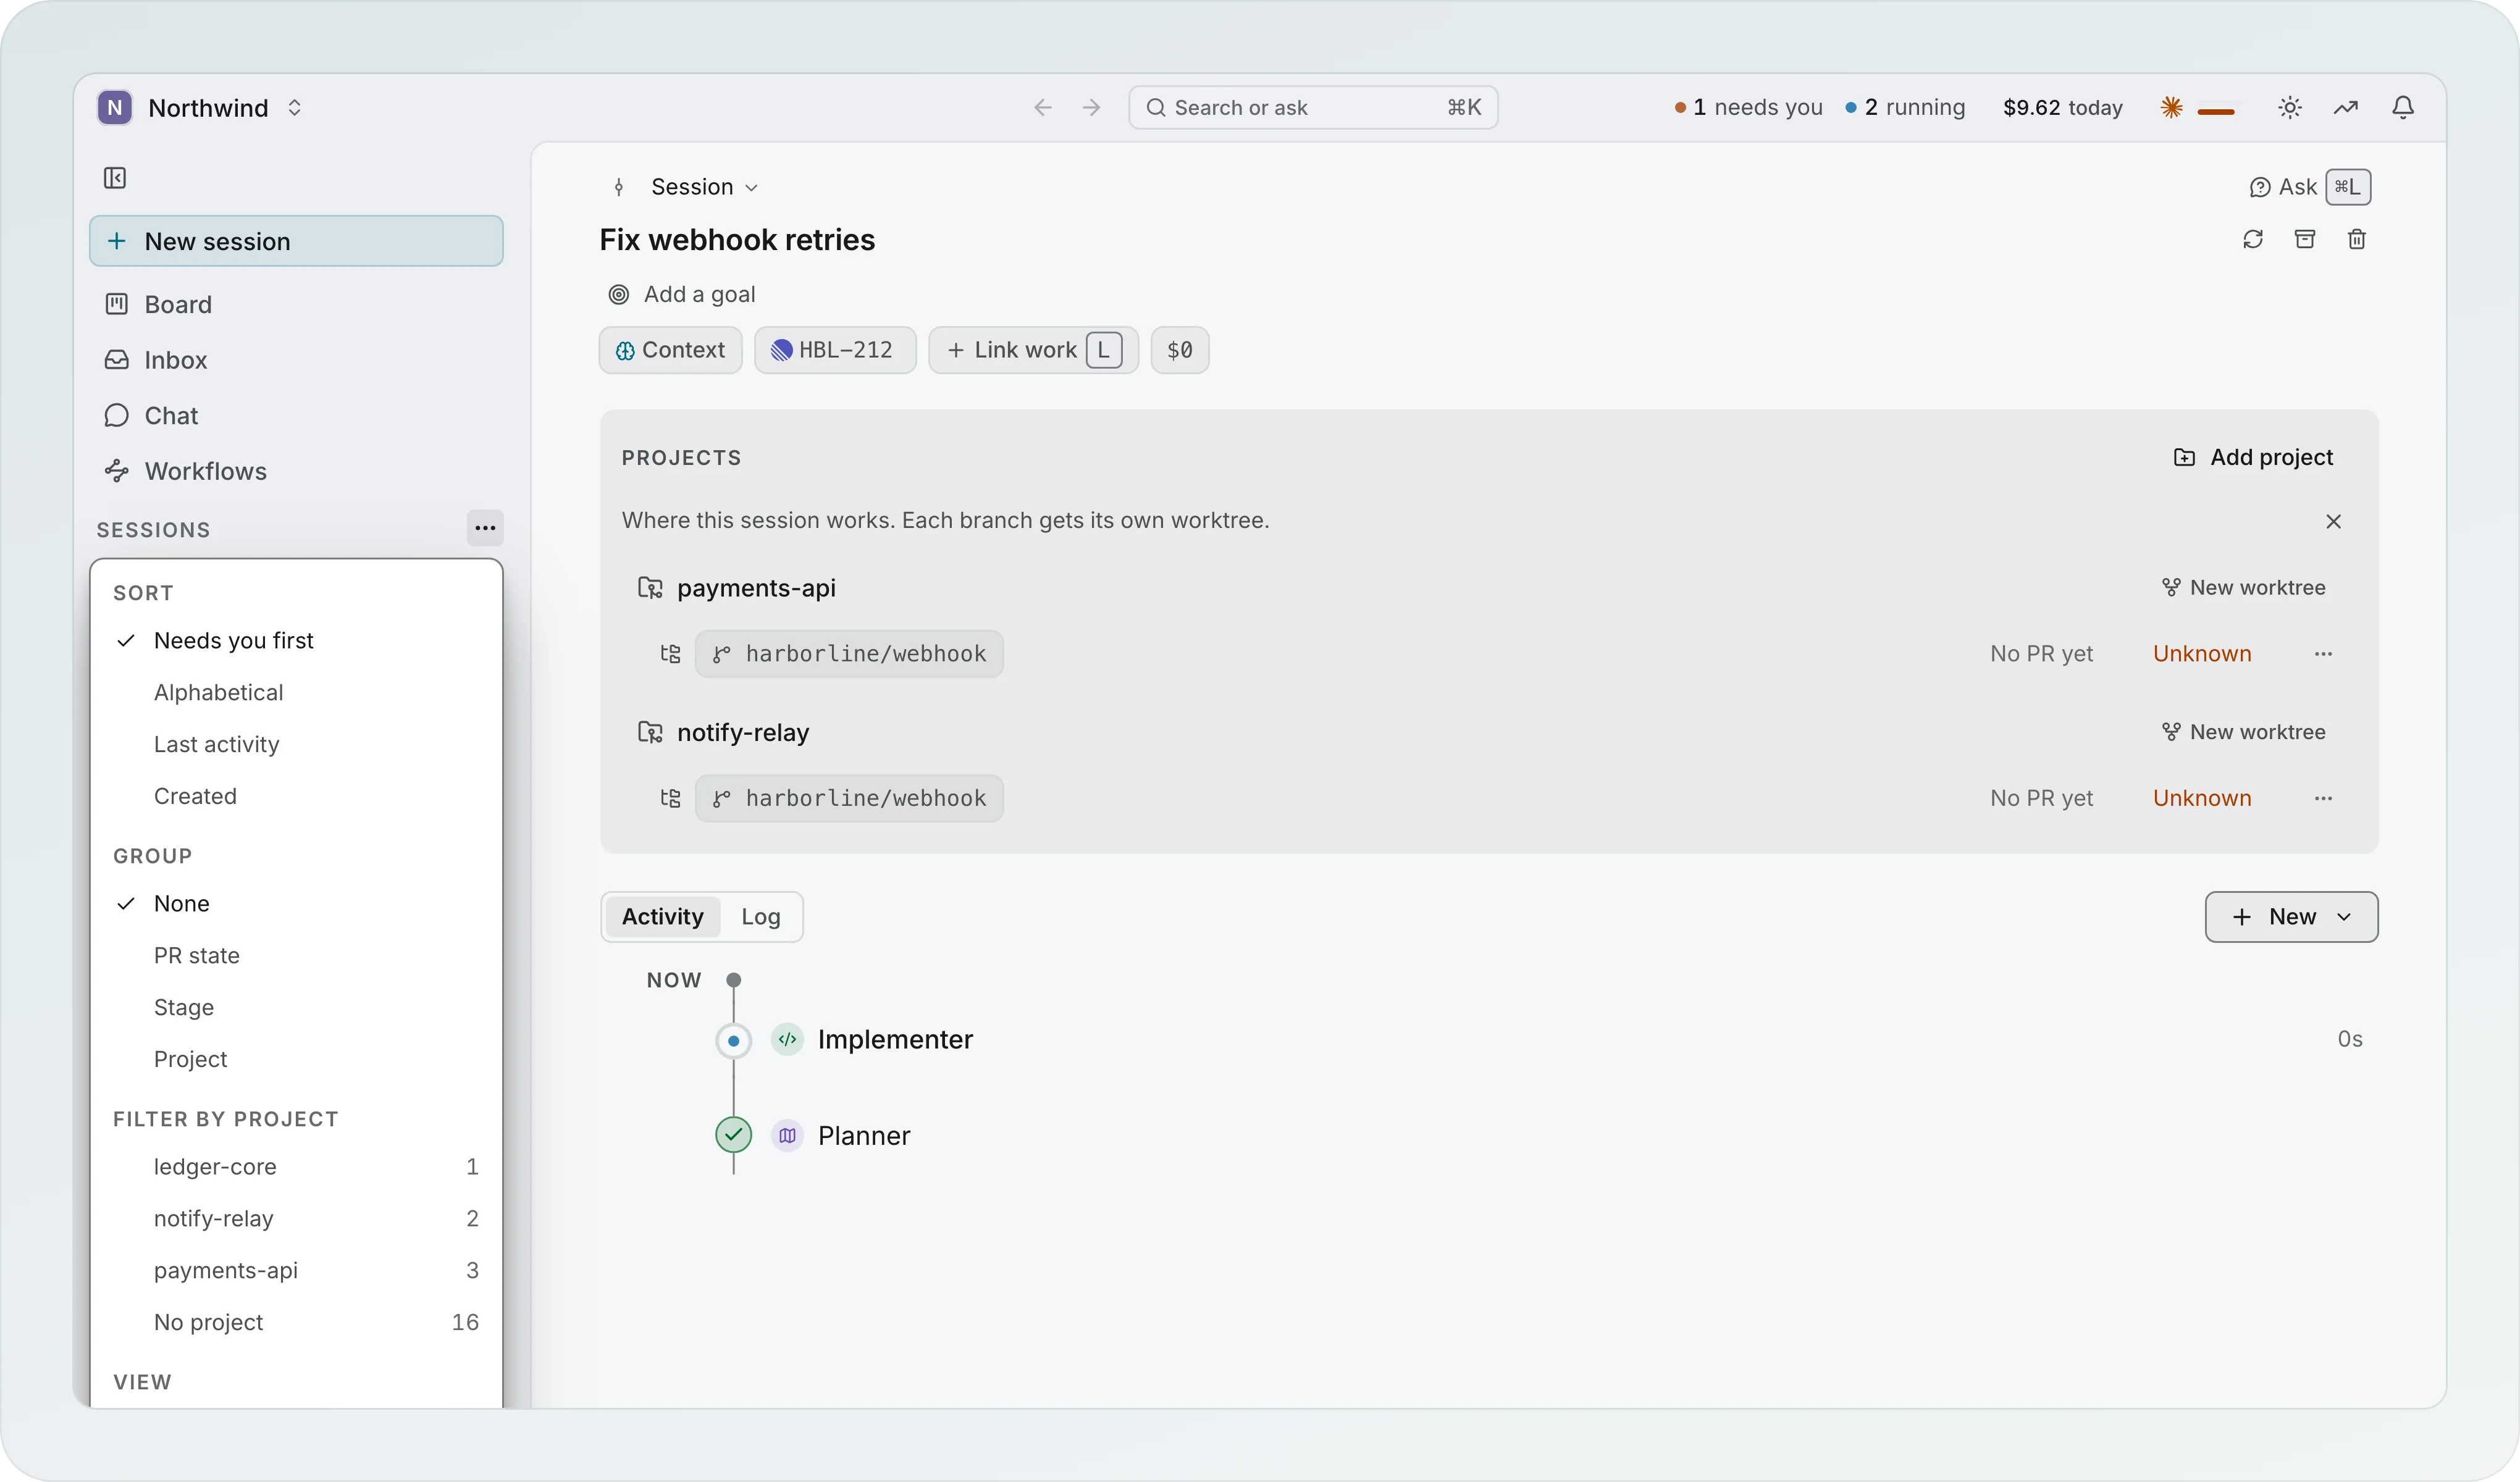Open more options for notify-relay worktree row
Screen dimensions: 2520x1482
pos(2323,798)
